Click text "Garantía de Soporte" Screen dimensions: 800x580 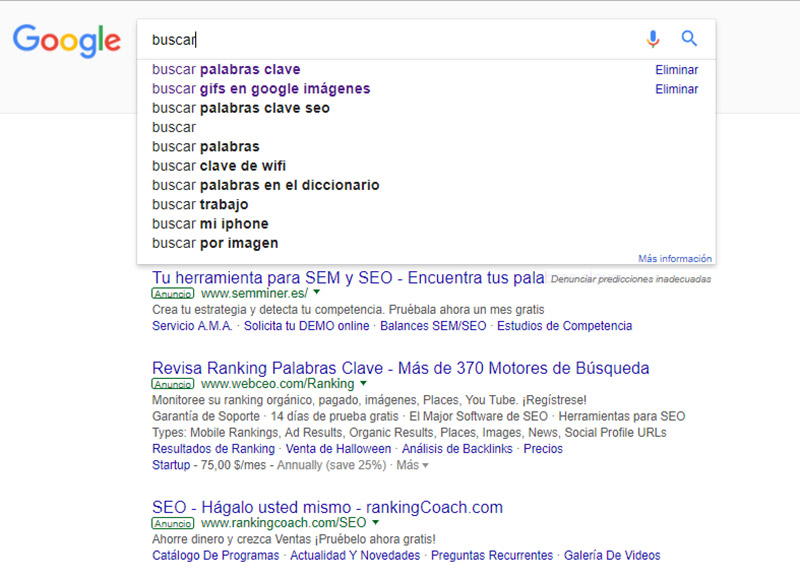pos(206,416)
